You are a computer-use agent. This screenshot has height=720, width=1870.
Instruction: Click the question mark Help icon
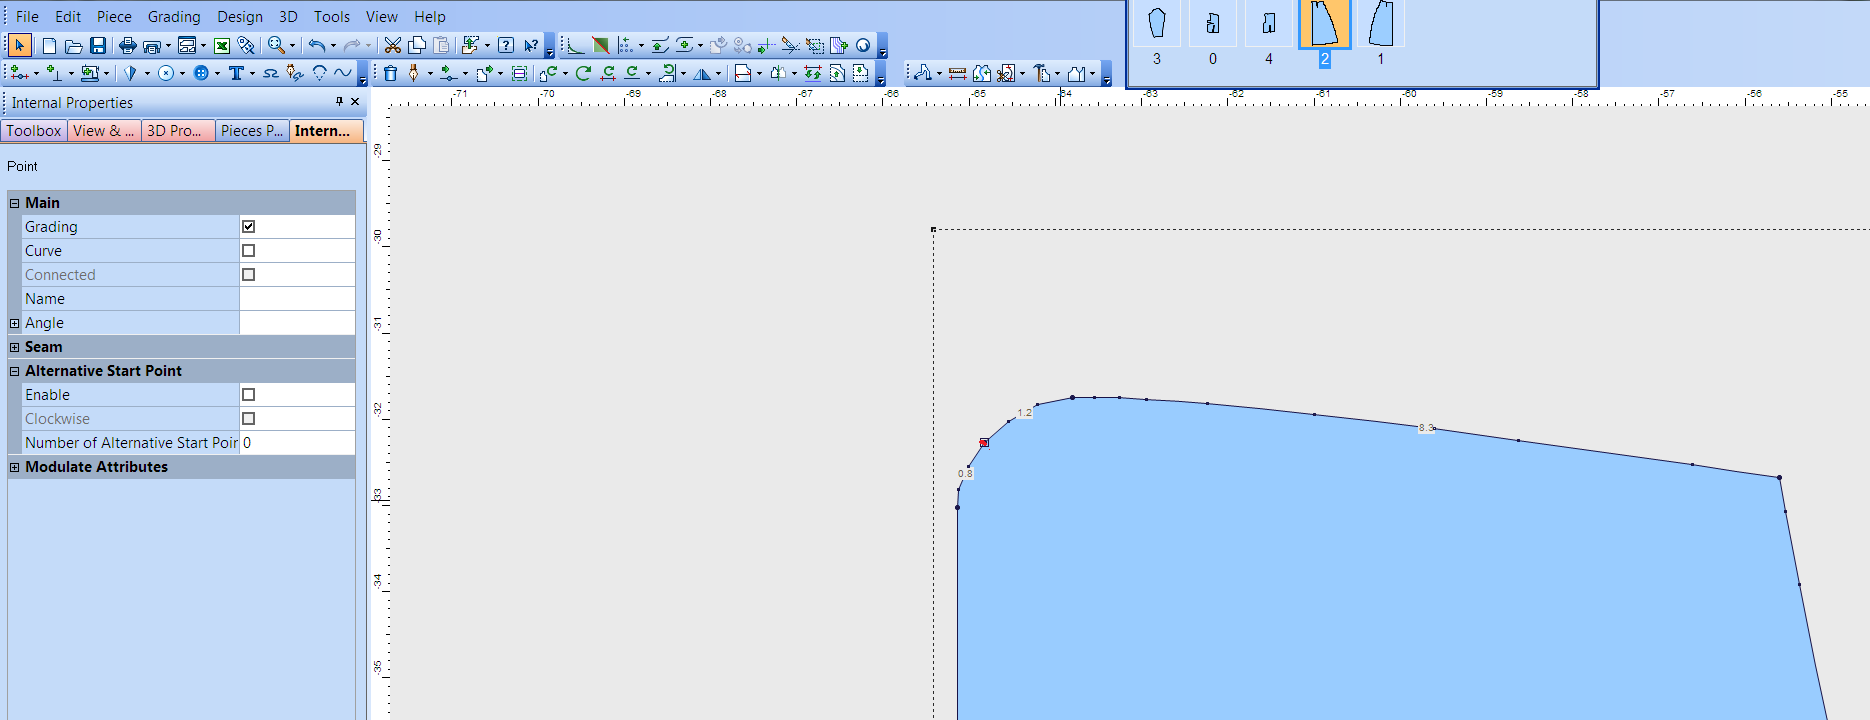(x=506, y=45)
